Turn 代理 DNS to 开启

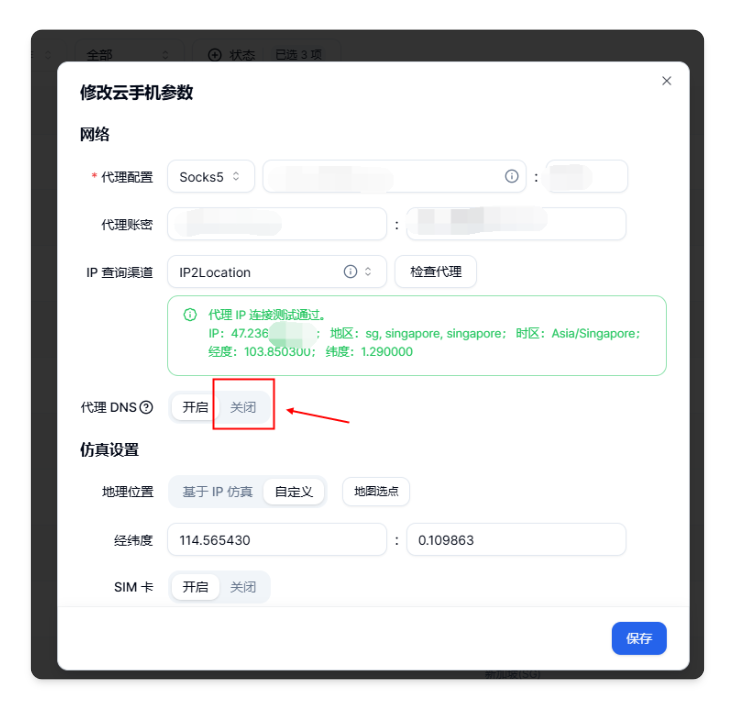[195, 407]
